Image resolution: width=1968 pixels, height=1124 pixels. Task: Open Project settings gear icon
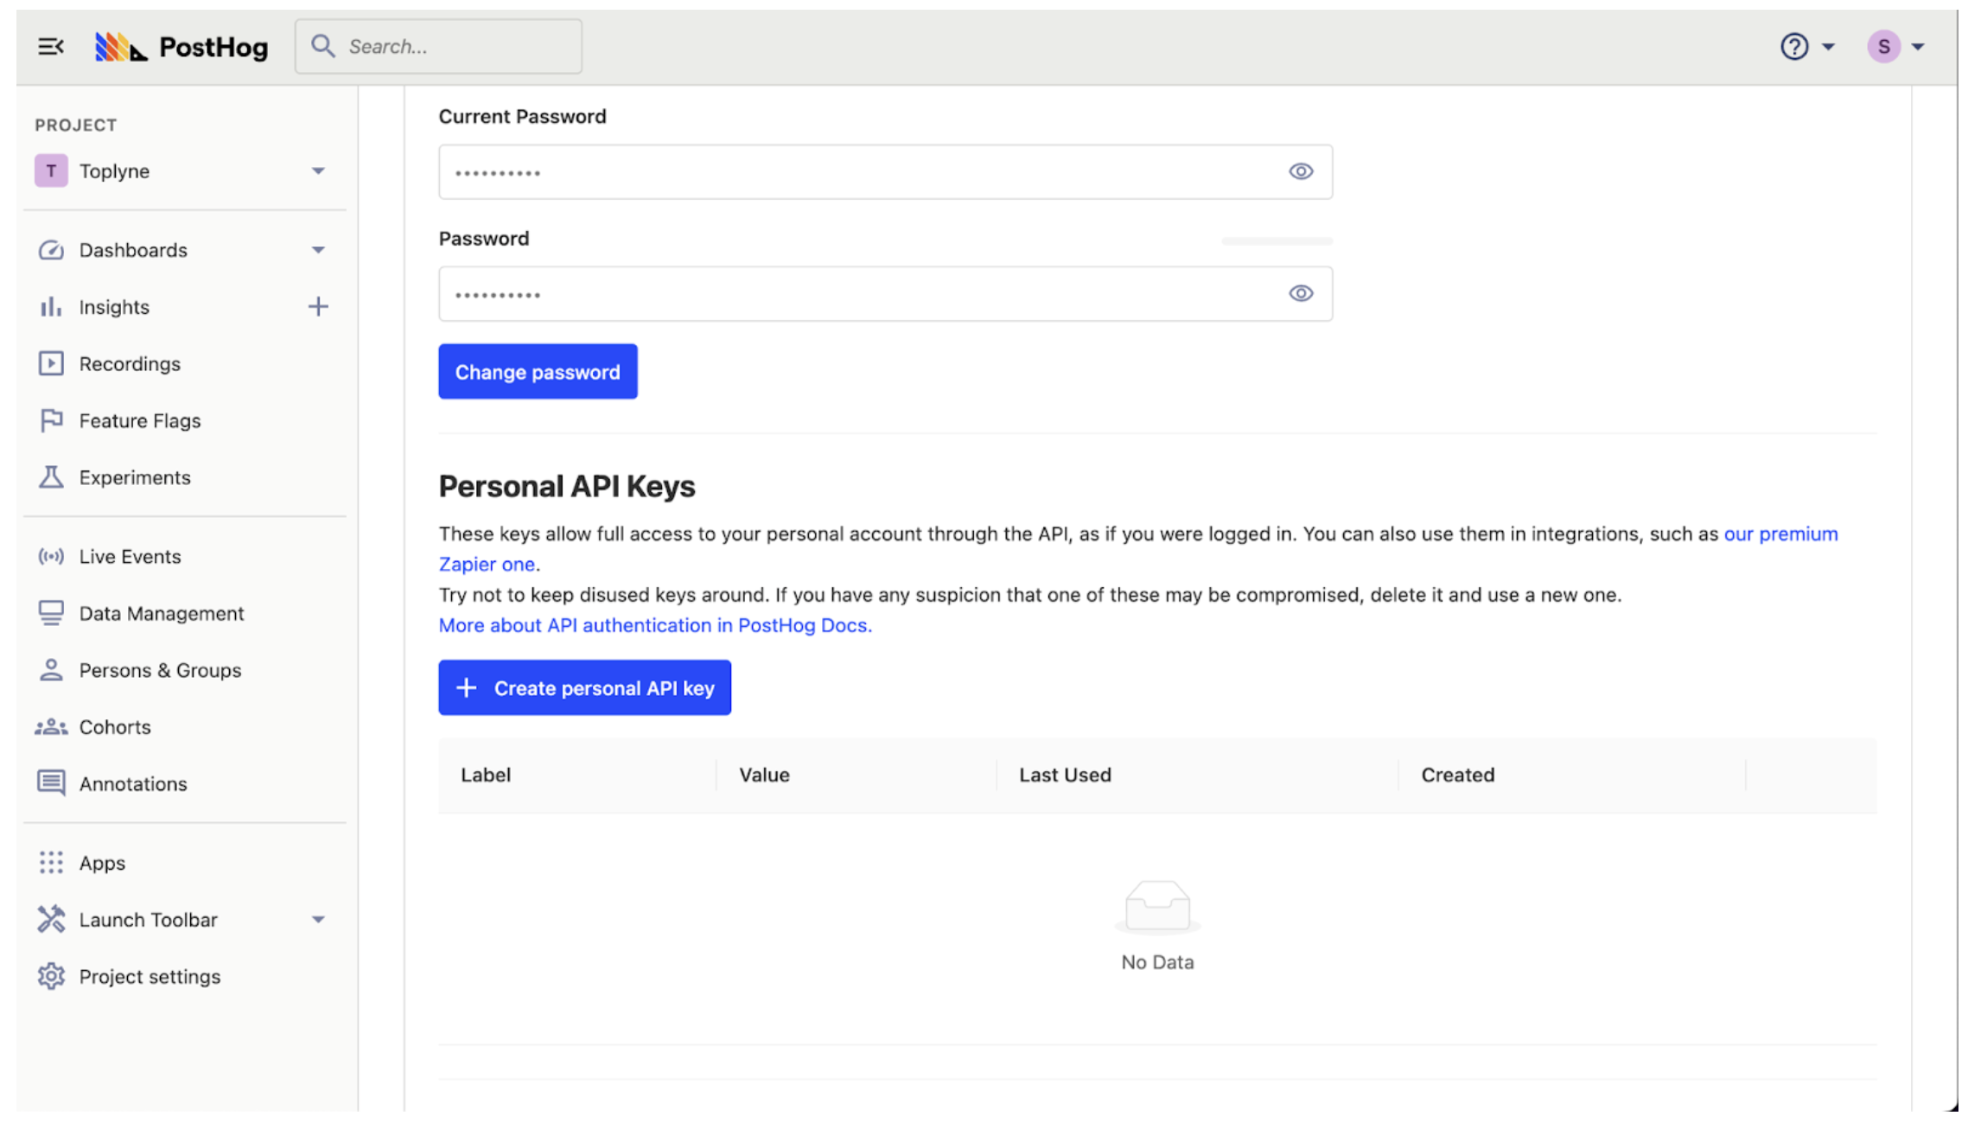pos(51,976)
